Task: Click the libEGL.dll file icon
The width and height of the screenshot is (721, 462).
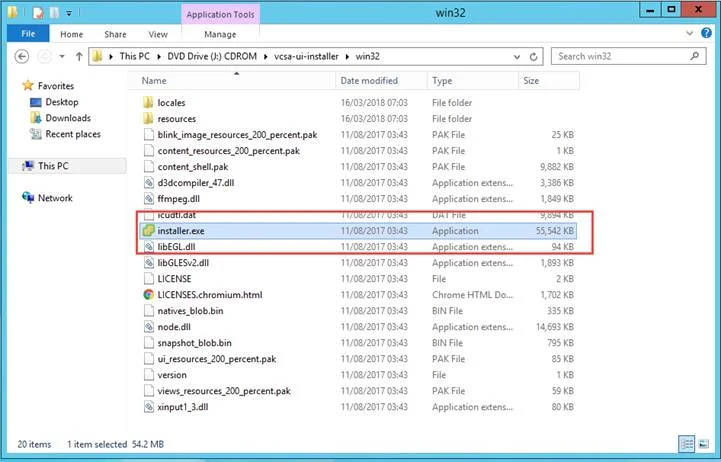Action: coord(149,247)
